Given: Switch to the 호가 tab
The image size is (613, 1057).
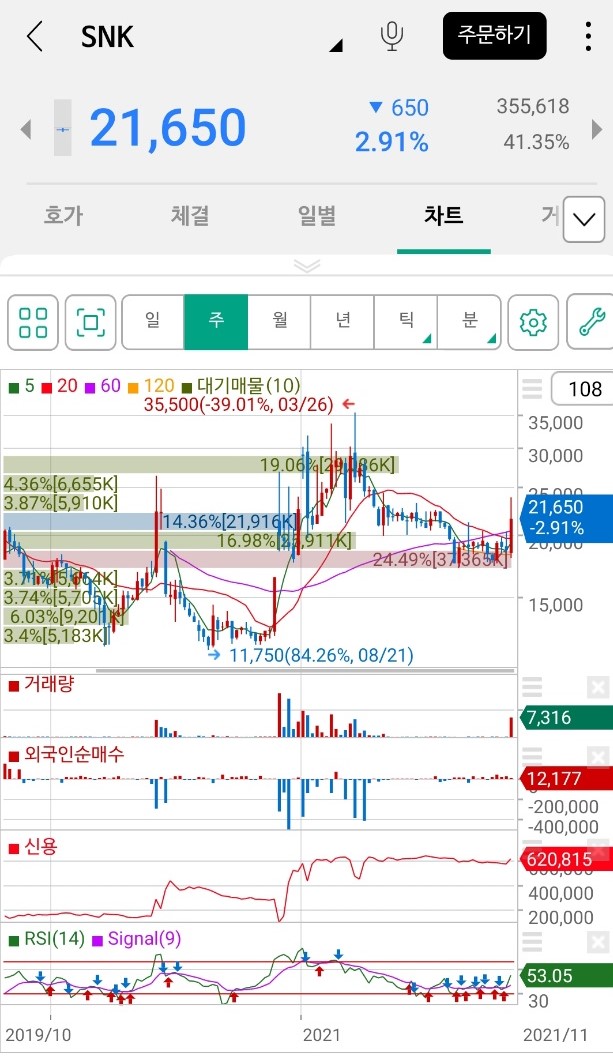Looking at the screenshot, I should 63,216.
